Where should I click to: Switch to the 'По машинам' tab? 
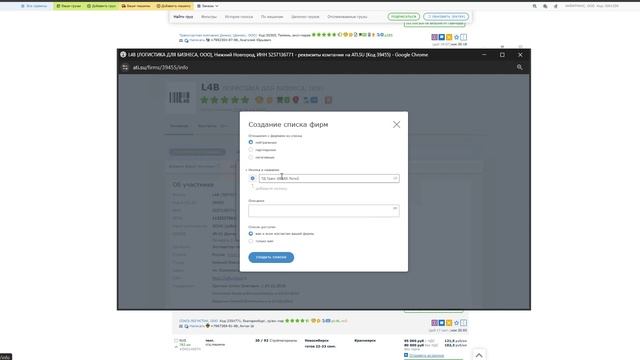[272, 17]
